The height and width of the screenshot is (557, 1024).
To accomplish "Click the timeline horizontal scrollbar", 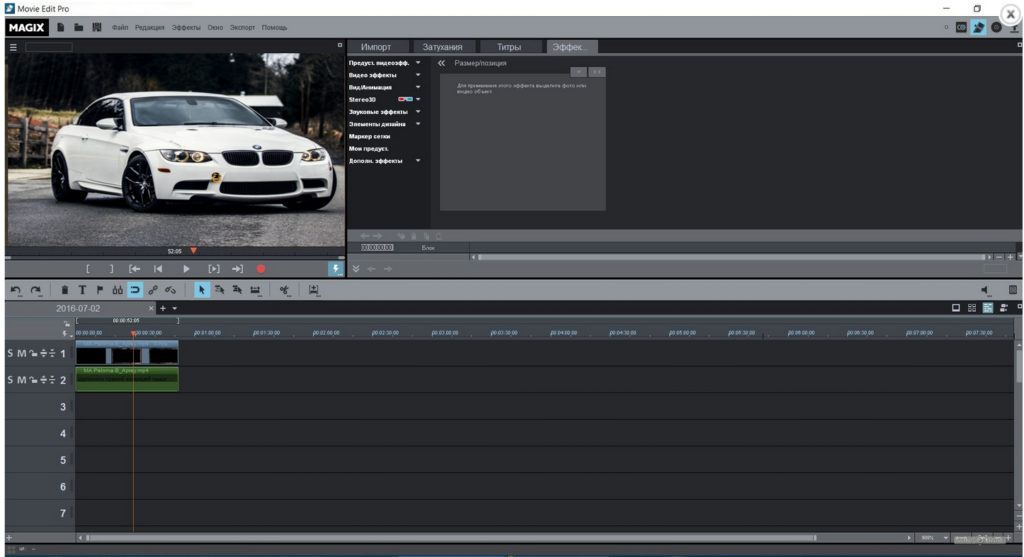I will click(450, 538).
